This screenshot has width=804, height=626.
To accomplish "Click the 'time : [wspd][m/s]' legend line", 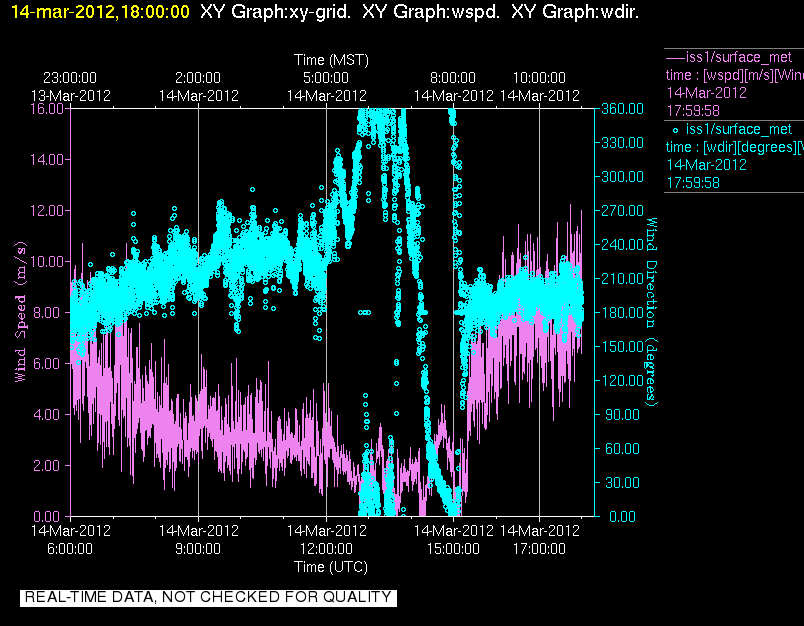I will (735, 75).
